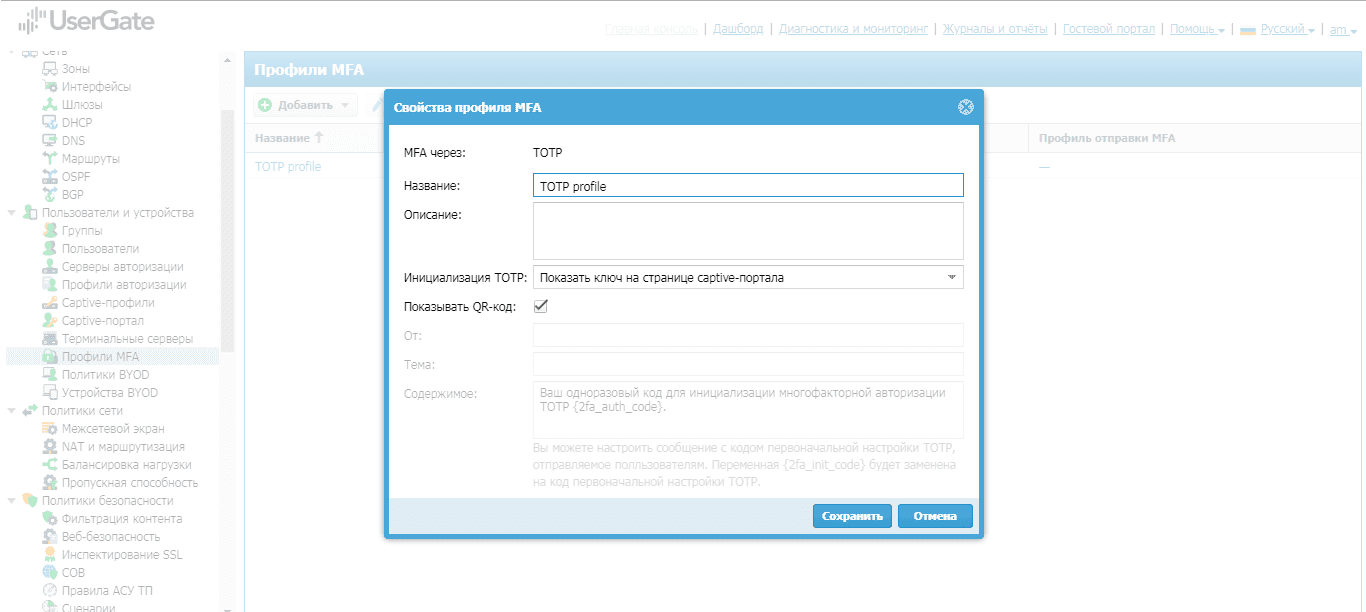Click the Межсетевой экран icon
Image resolution: width=1366 pixels, height=612 pixels.
tap(50, 429)
